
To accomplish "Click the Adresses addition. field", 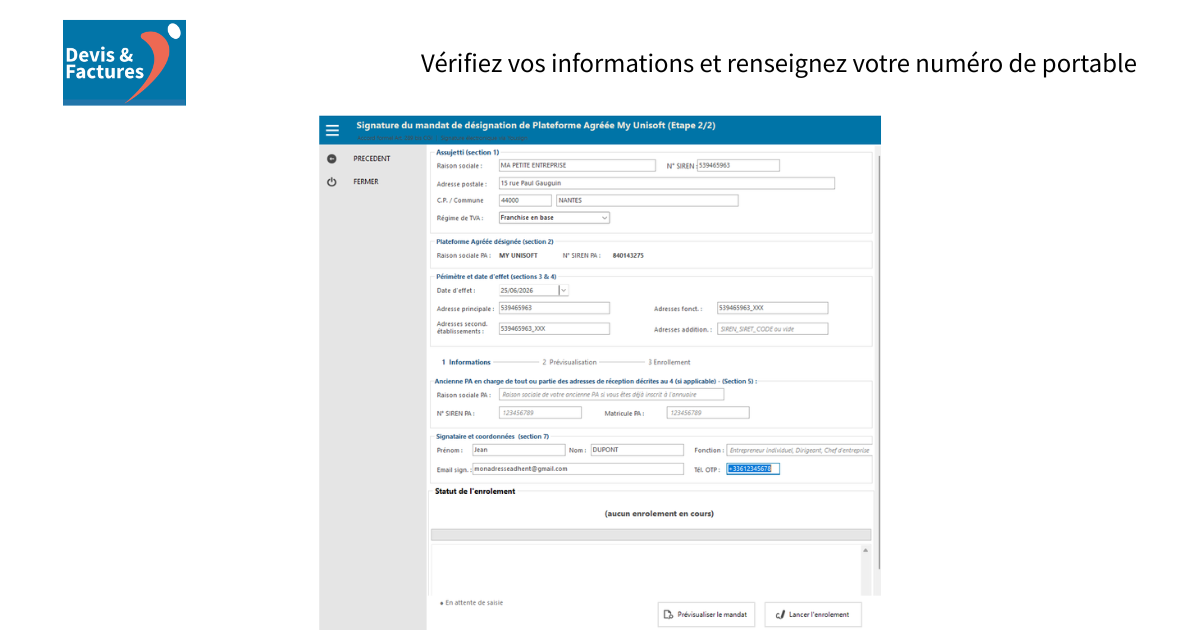I will tap(772, 328).
